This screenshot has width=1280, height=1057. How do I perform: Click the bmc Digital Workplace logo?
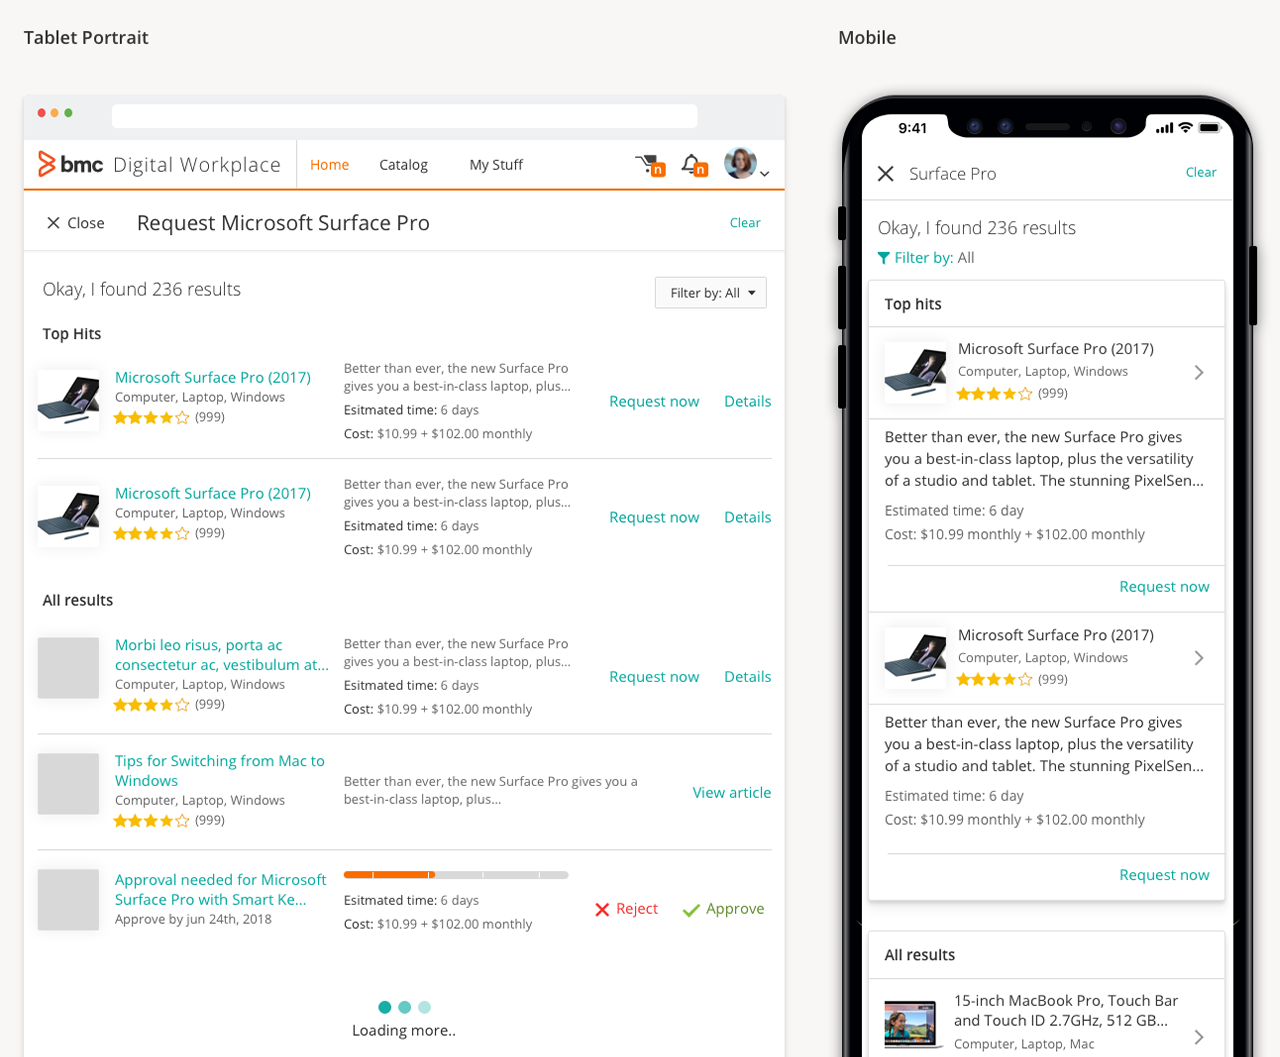(x=159, y=164)
